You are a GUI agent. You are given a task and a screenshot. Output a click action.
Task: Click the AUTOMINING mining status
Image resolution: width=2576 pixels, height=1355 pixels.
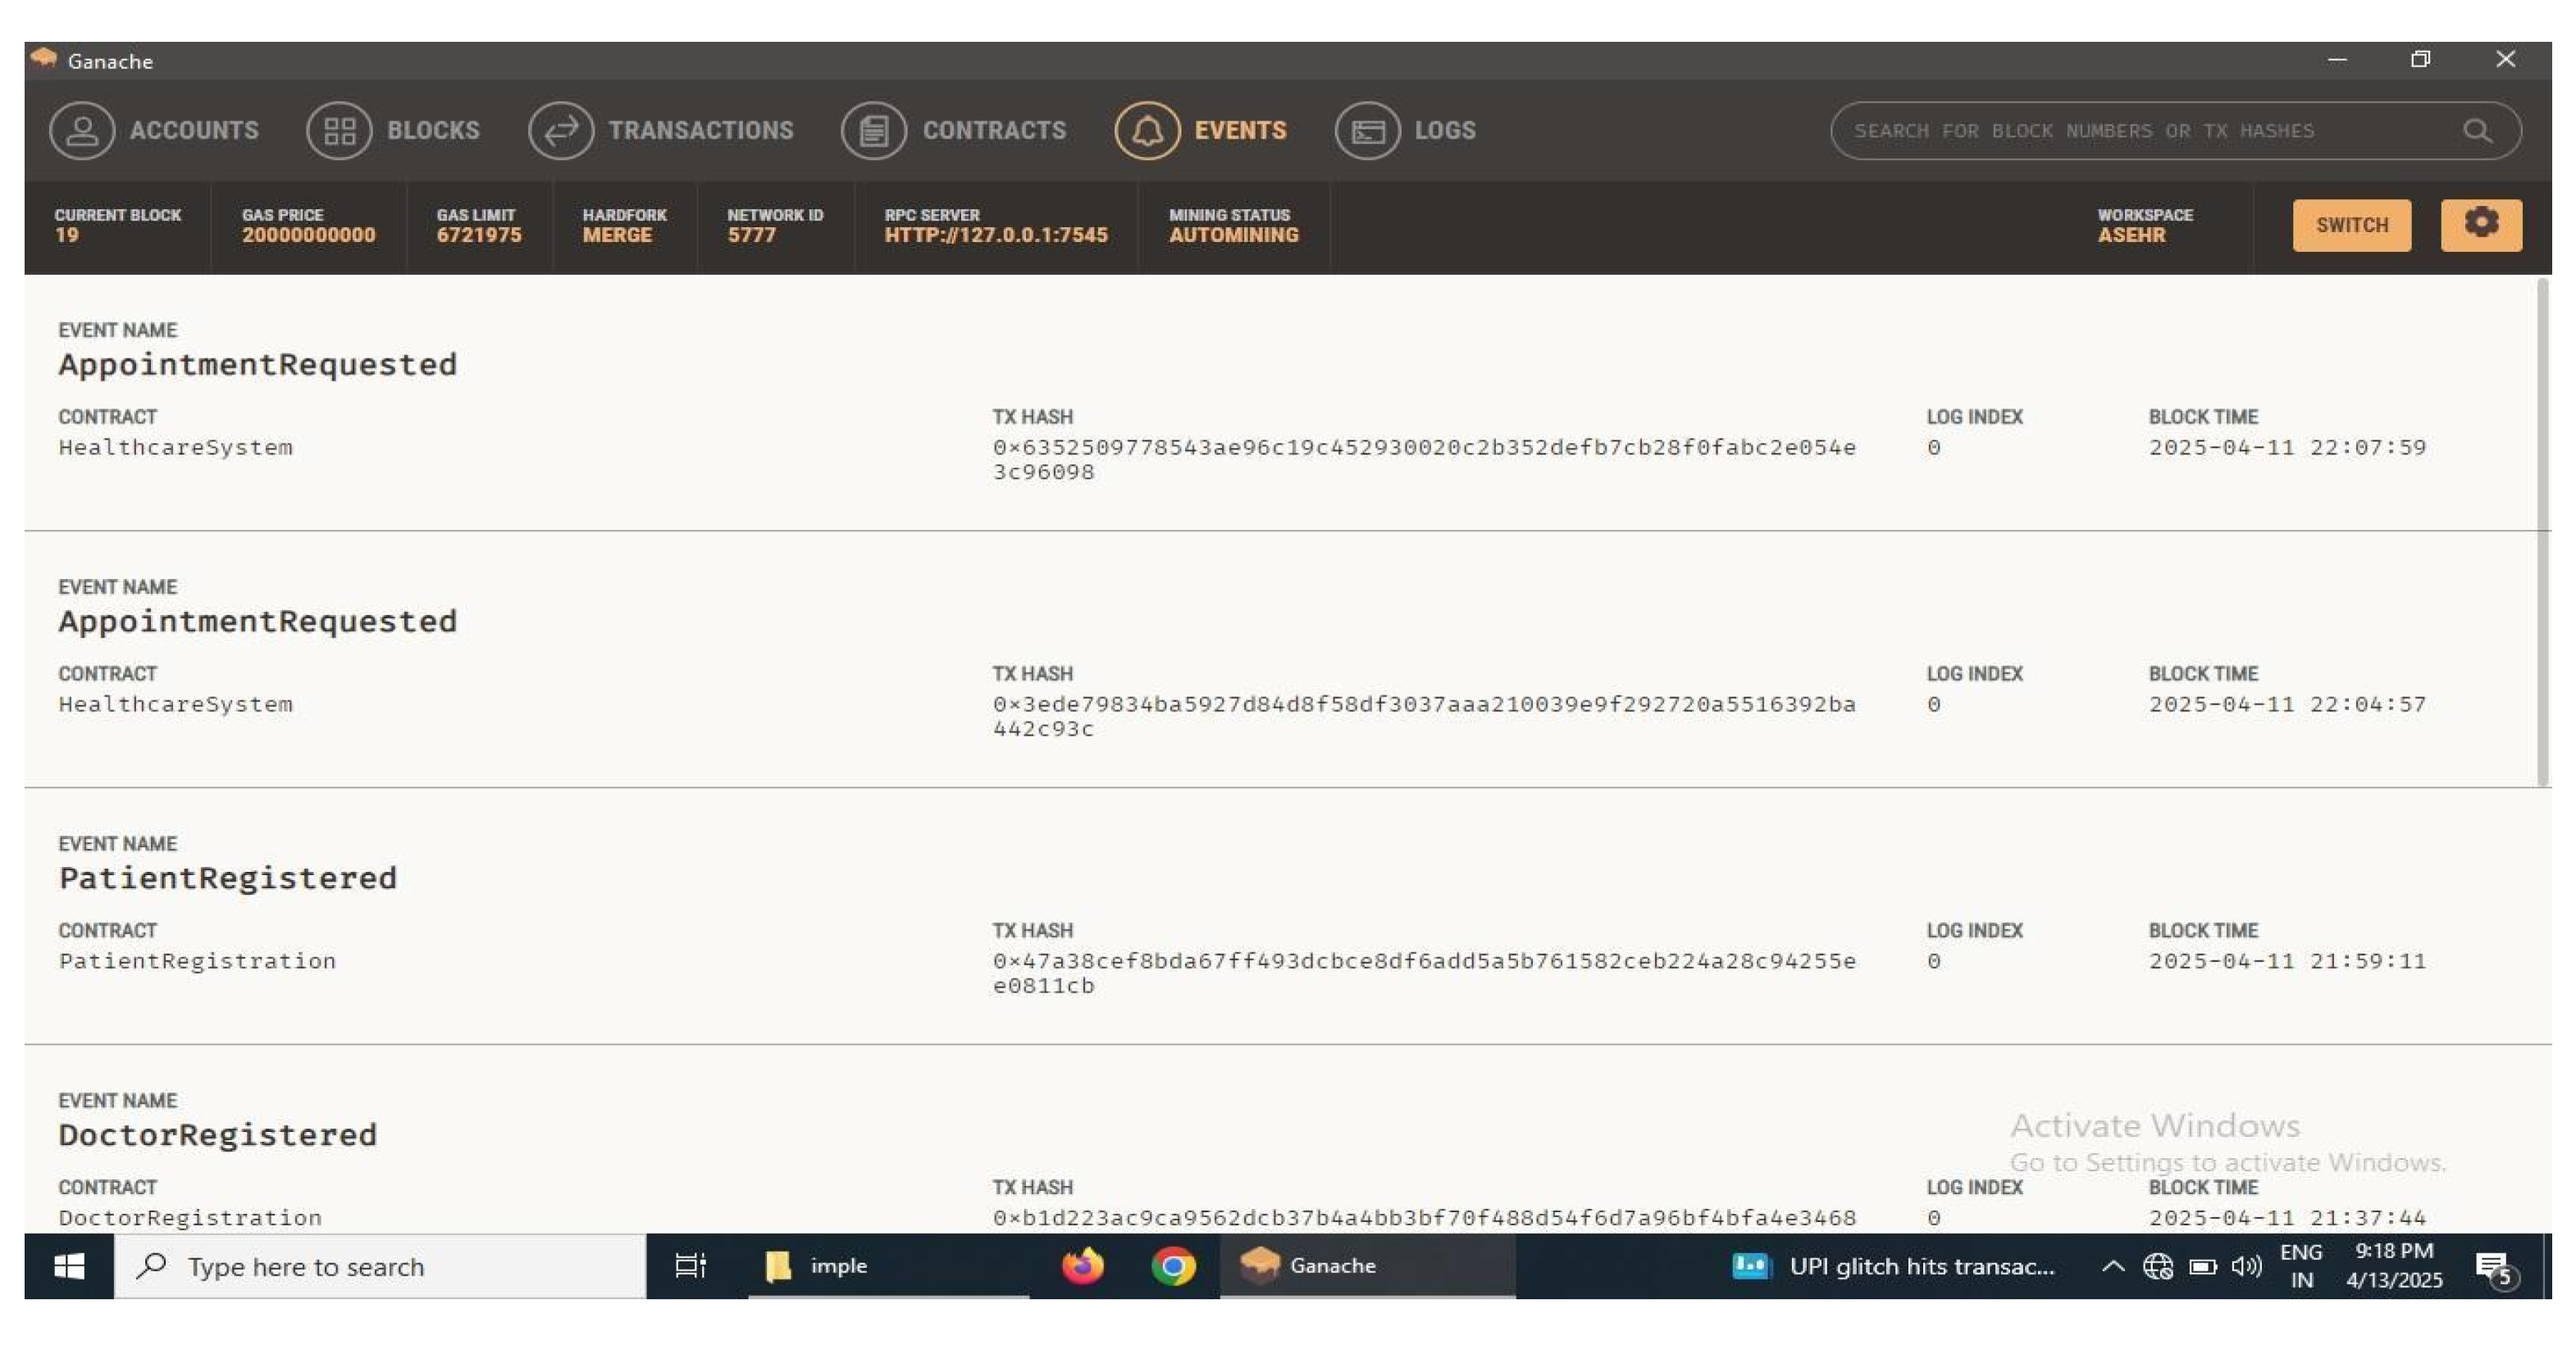coord(1234,235)
